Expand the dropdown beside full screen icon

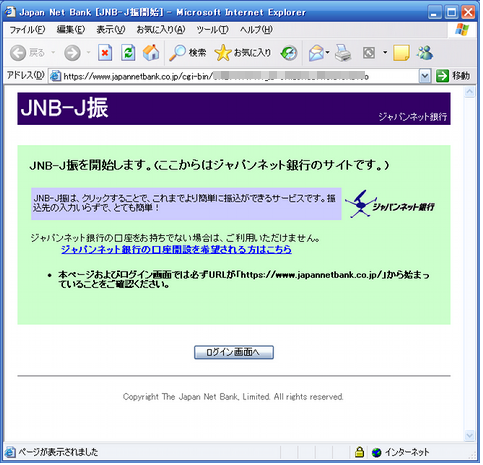[385, 53]
